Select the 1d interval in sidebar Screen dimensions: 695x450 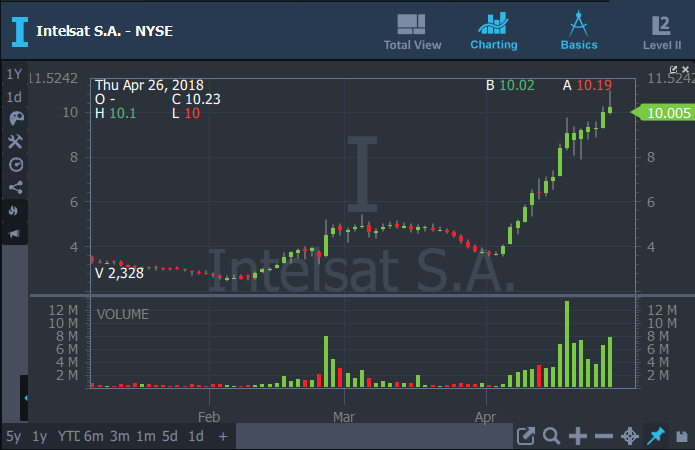click(x=14, y=97)
